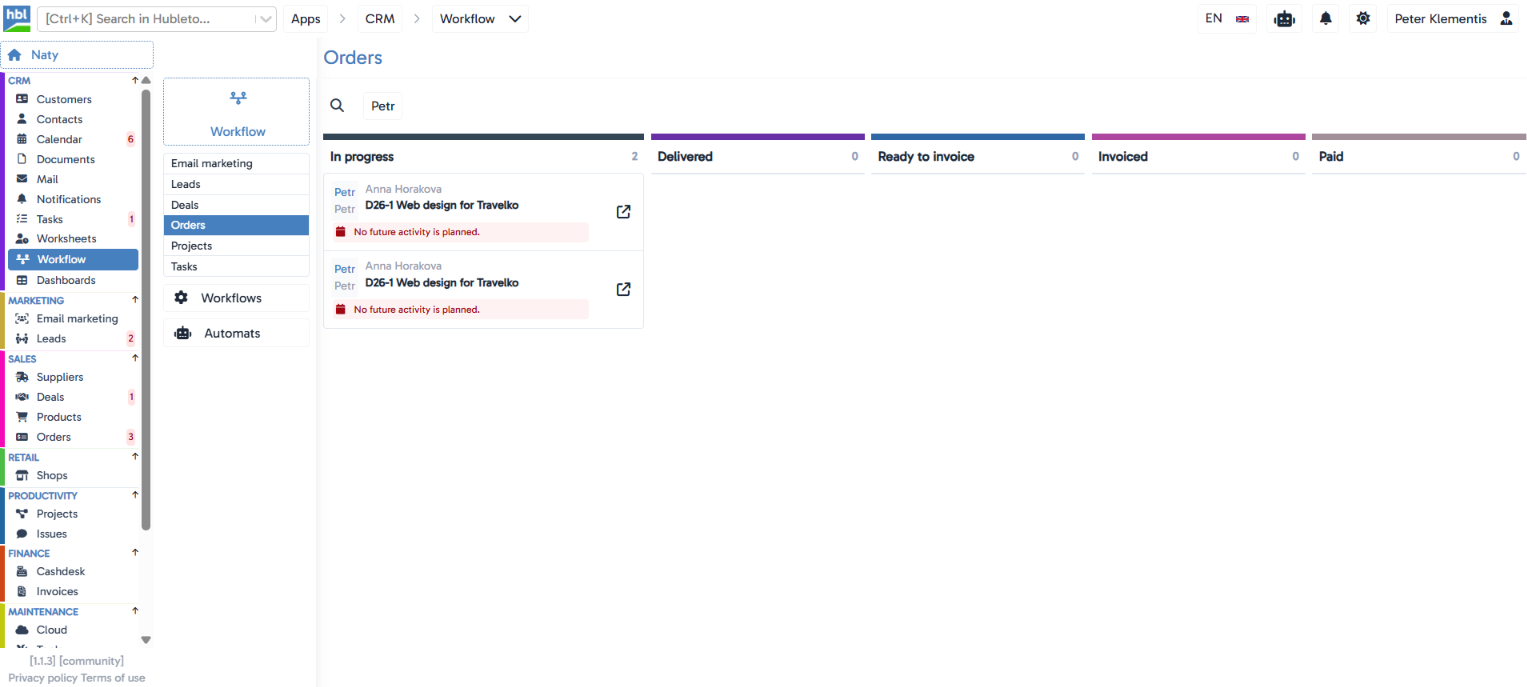Collapse the PRODUCTIVITY sidebar section arrow

[135, 495]
